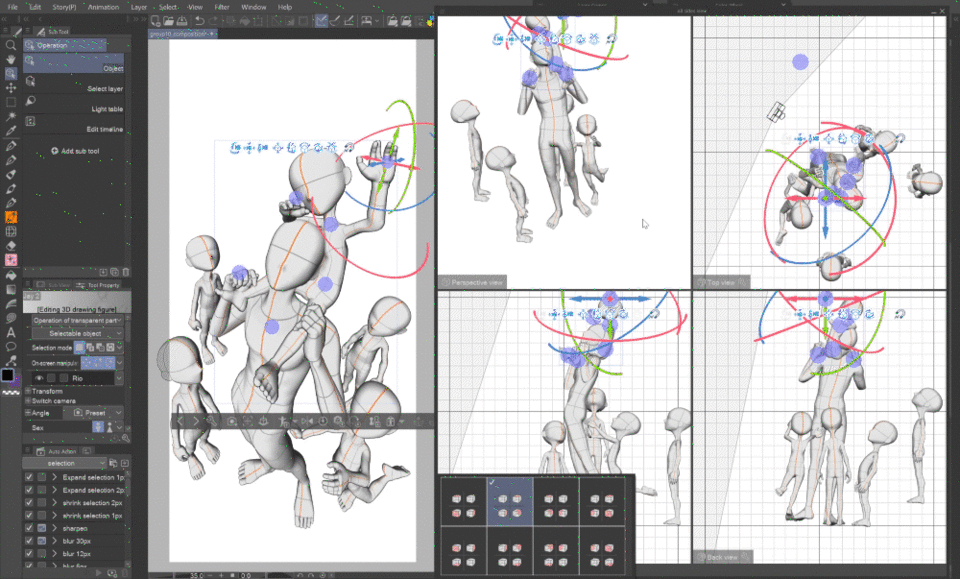Screen dimensions: 960x579
Task: Open Operation of transparent part dropdown
Action: click(77, 320)
